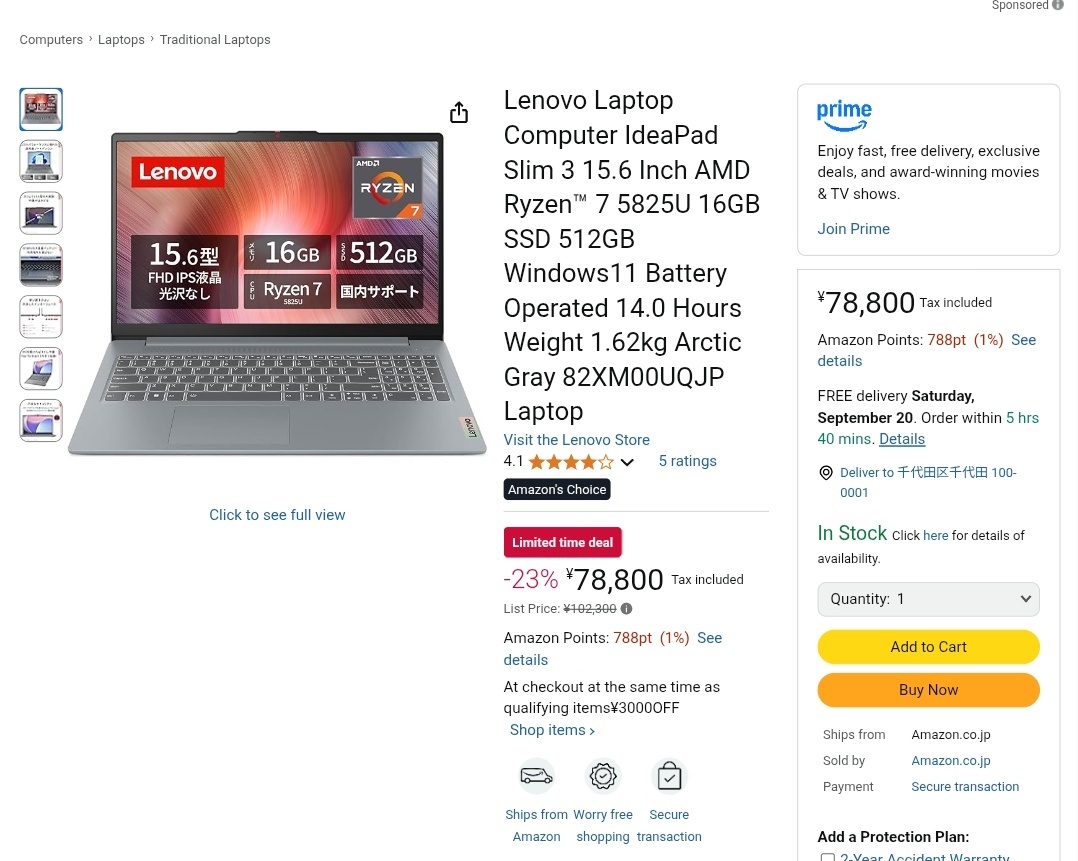Open the Quantity dropdown
1078x861 pixels.
tap(928, 599)
